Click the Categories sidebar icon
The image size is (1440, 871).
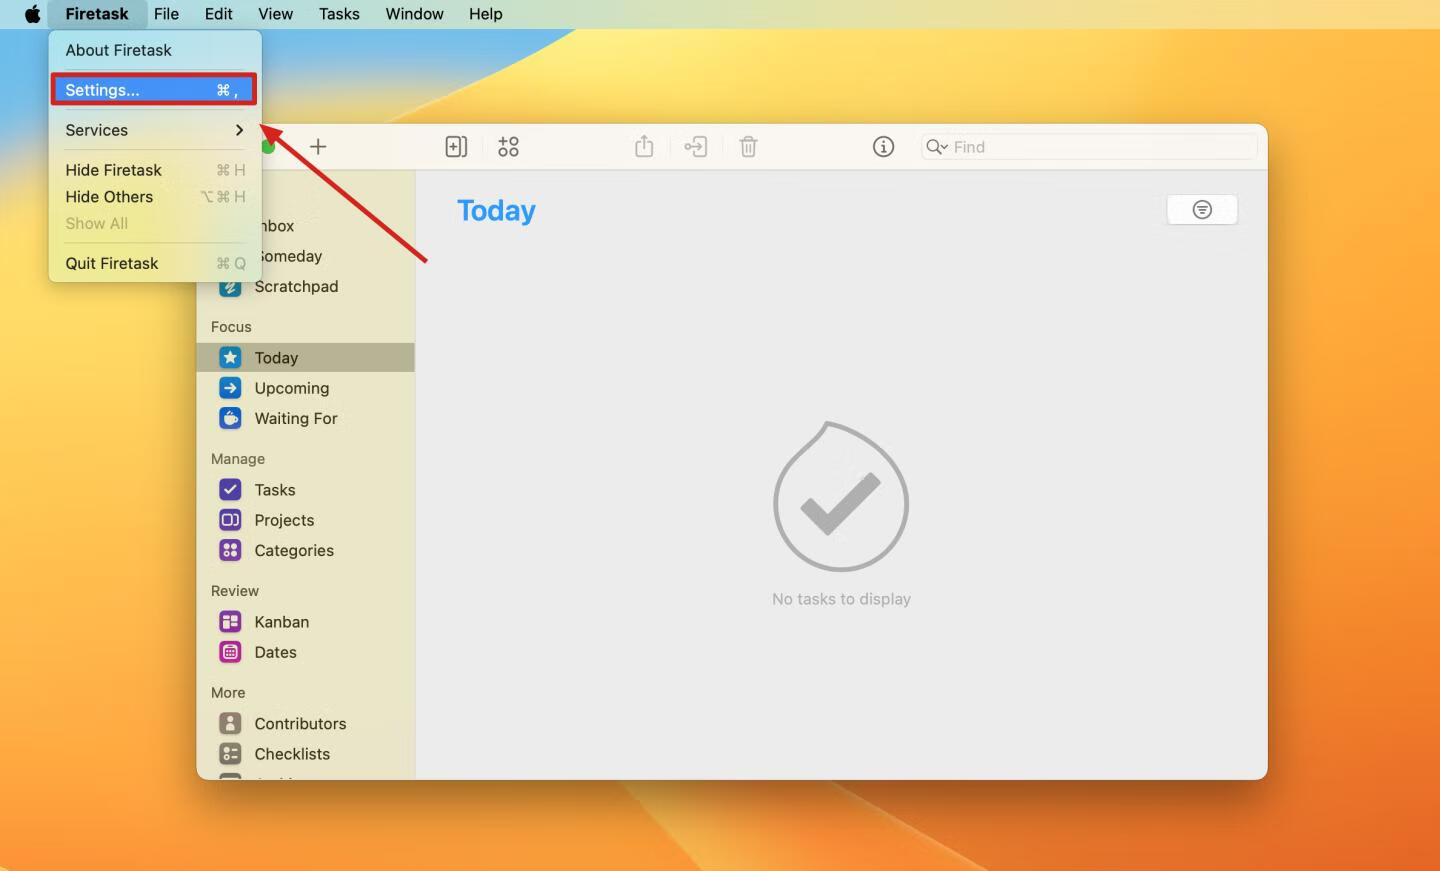click(x=230, y=550)
